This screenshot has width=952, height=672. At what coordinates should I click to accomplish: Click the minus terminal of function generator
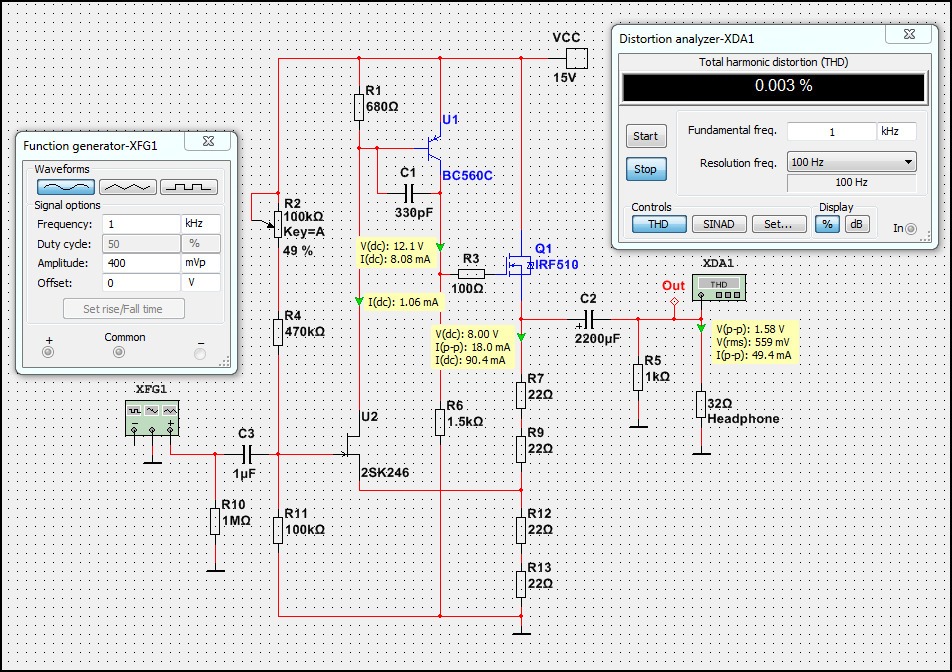(200, 353)
